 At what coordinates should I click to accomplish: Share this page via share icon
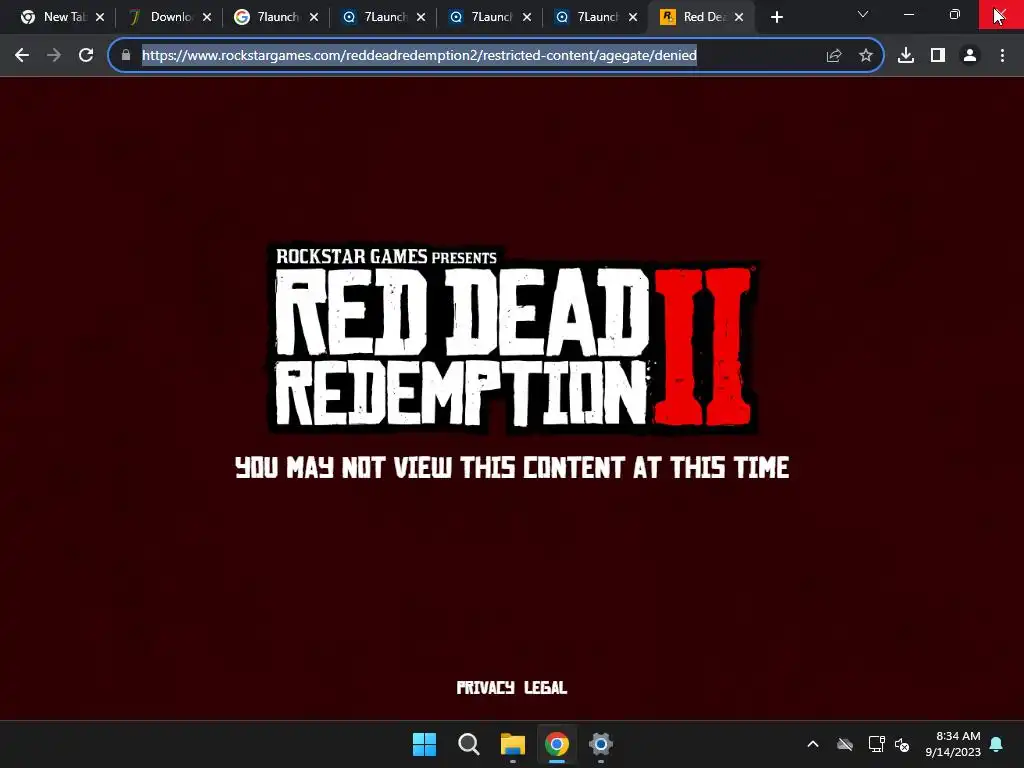(x=833, y=56)
